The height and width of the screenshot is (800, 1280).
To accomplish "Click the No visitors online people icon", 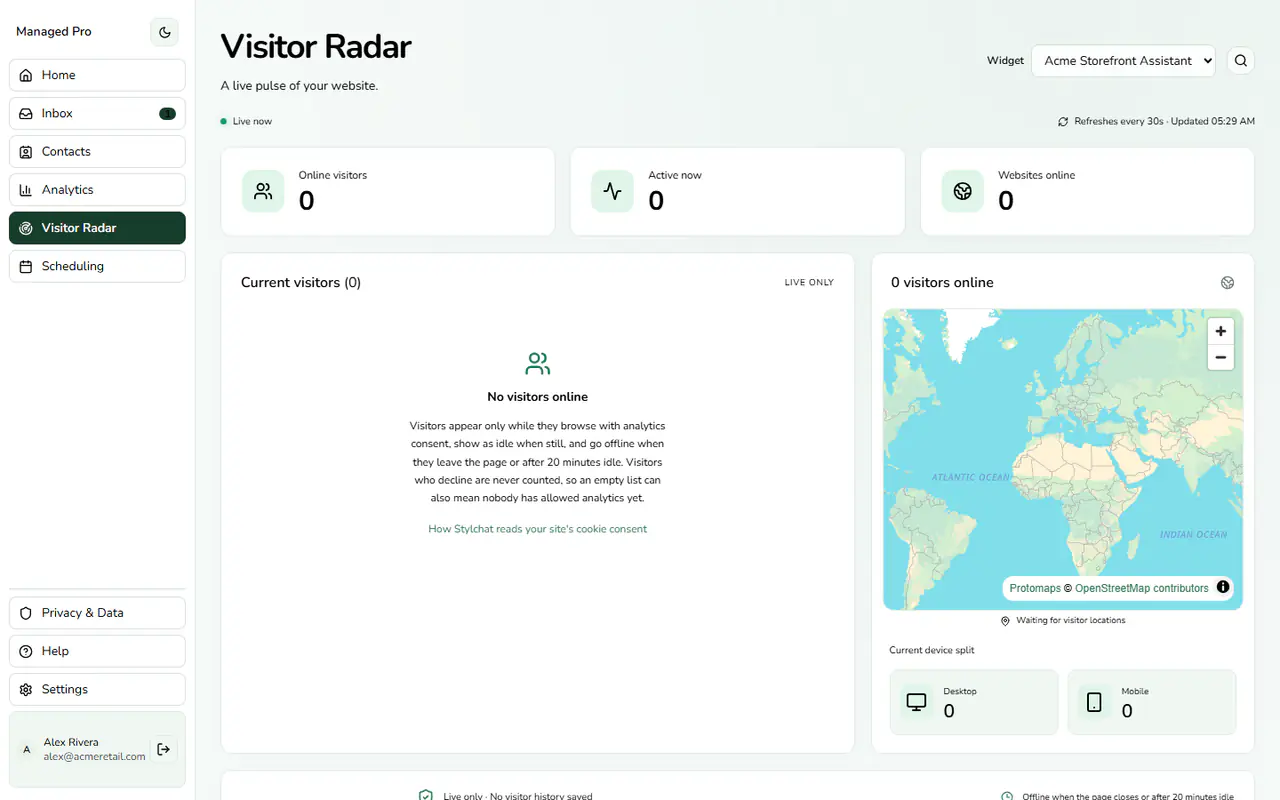I will (x=537, y=363).
